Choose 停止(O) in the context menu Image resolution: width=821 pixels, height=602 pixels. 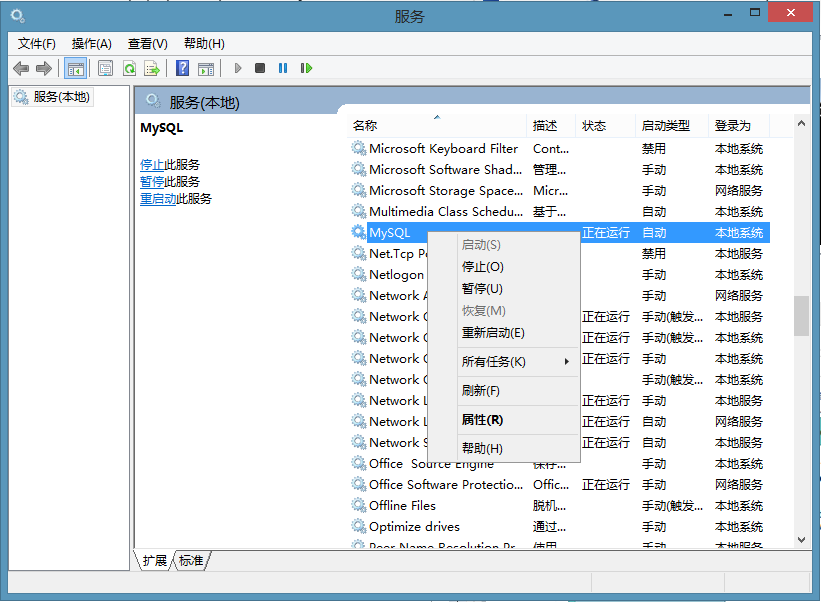point(483,267)
